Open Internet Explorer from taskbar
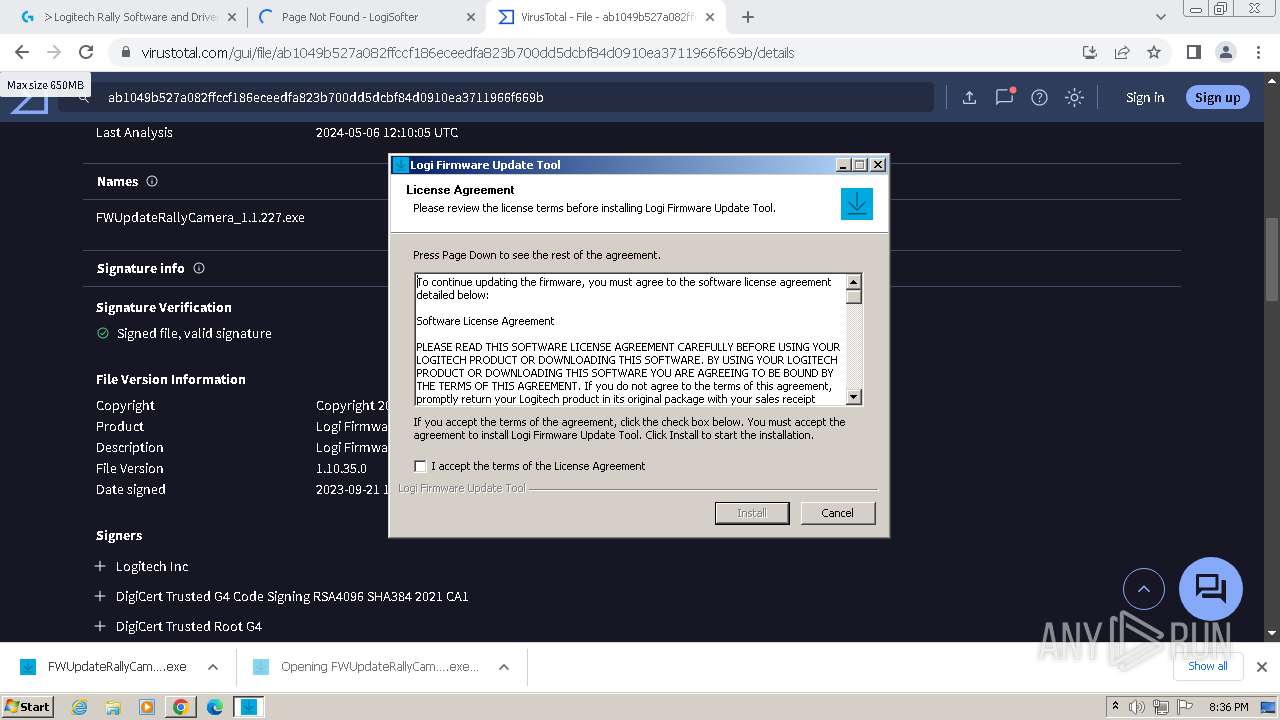Screen dimensions: 1280x720 coord(80,707)
